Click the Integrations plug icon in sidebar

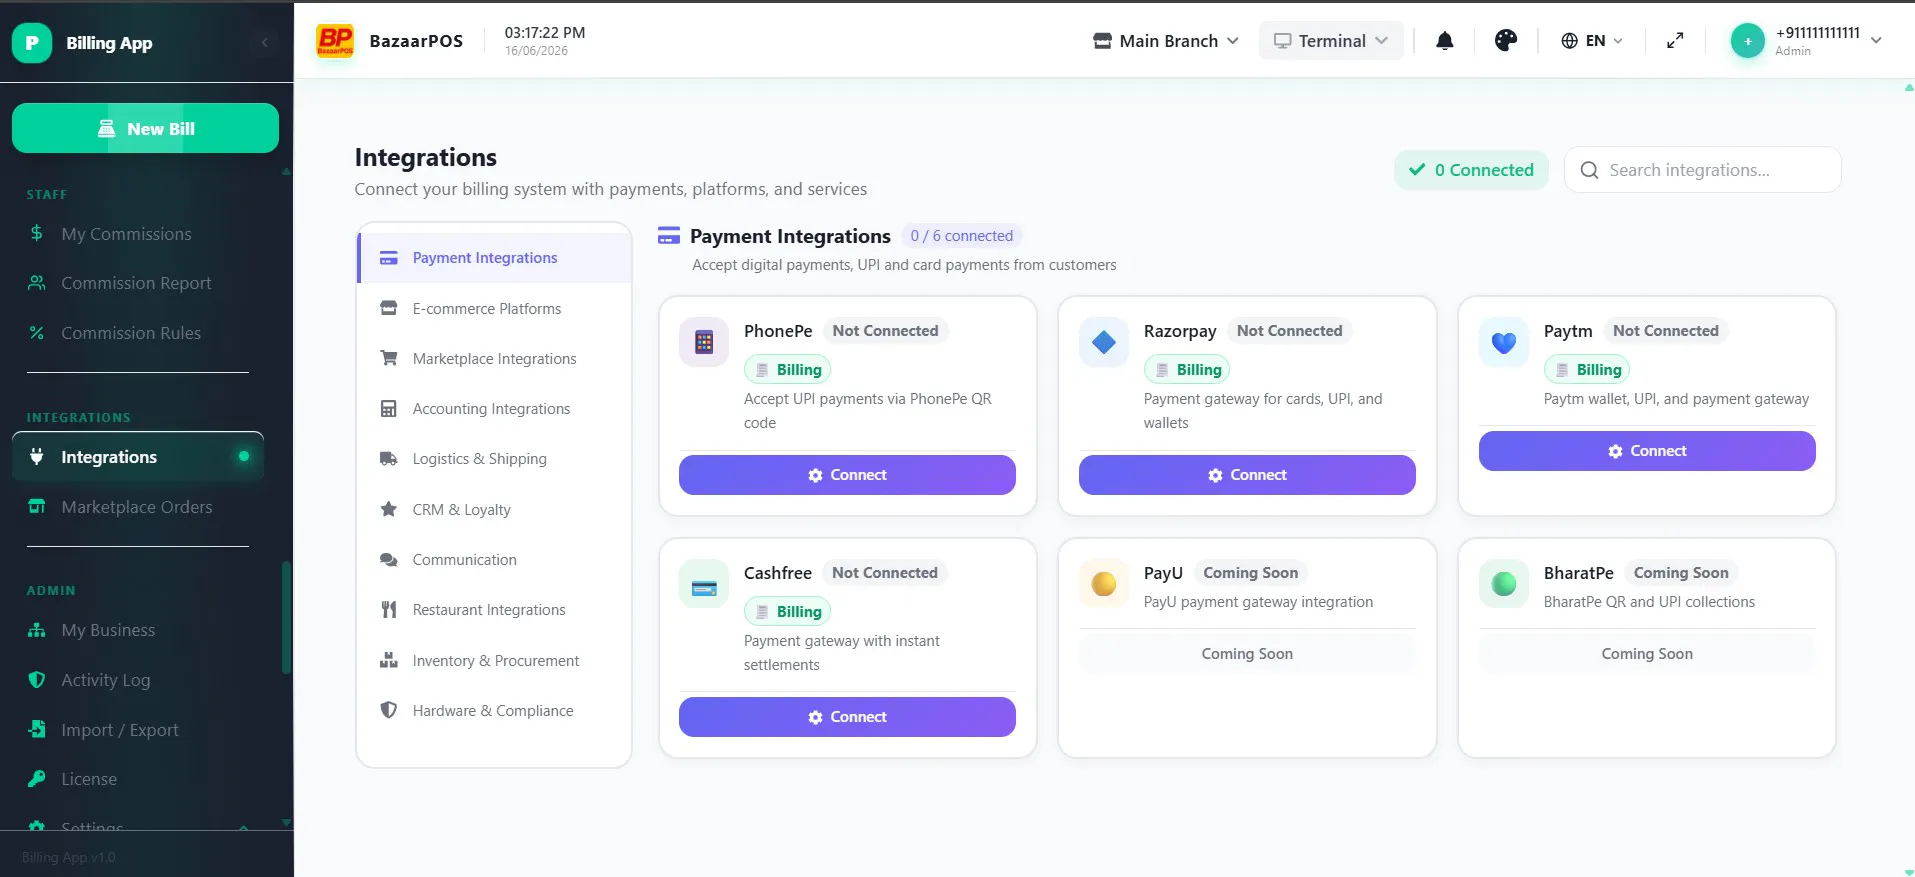tap(37, 457)
